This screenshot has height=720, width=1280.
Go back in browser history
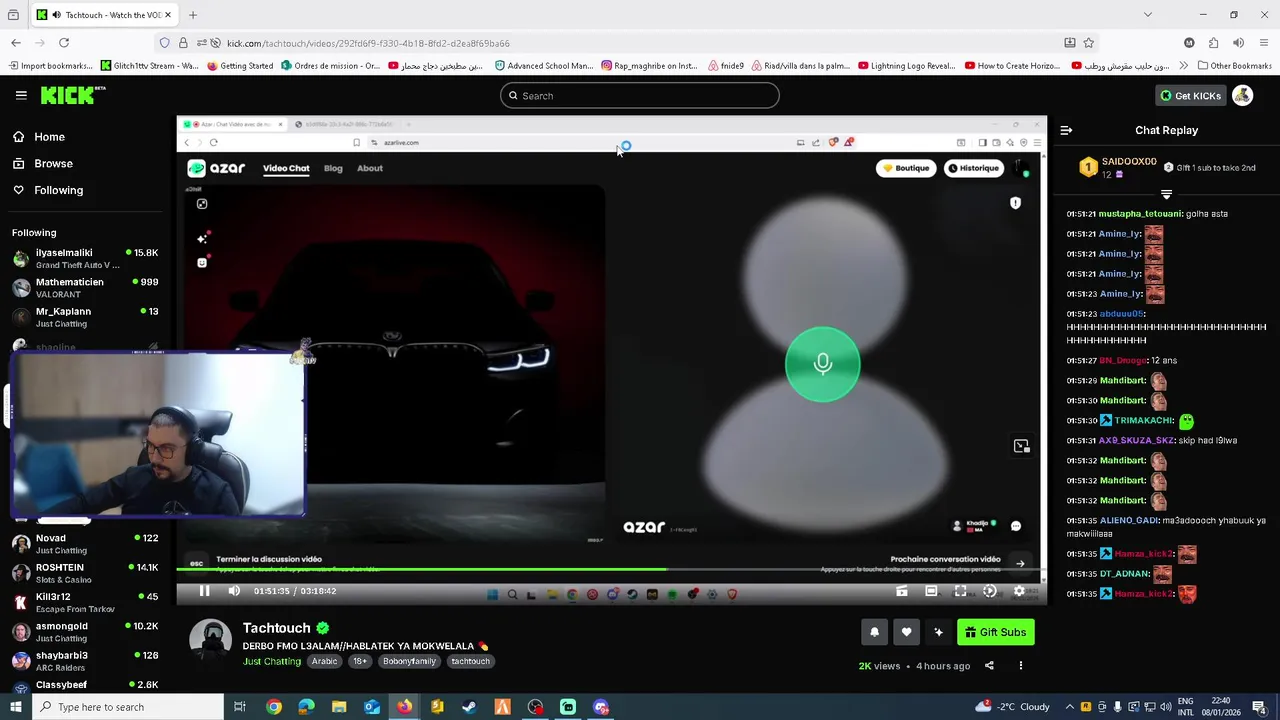(x=16, y=43)
